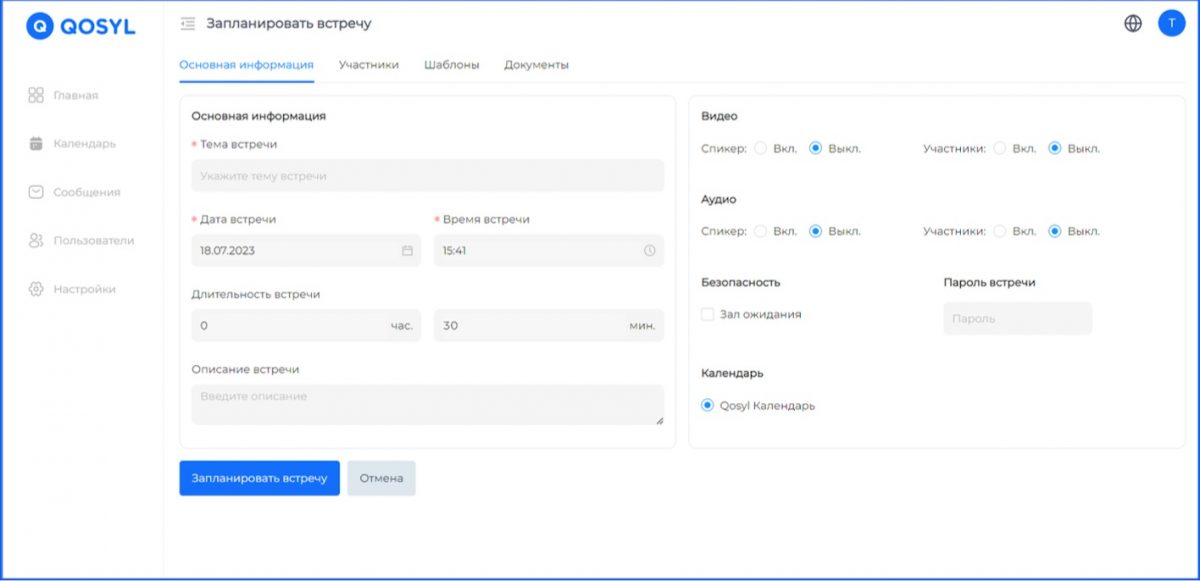The image size is (1200, 581).
Task: Click the Qosyl logo icon
Action: pyautogui.click(x=39, y=27)
